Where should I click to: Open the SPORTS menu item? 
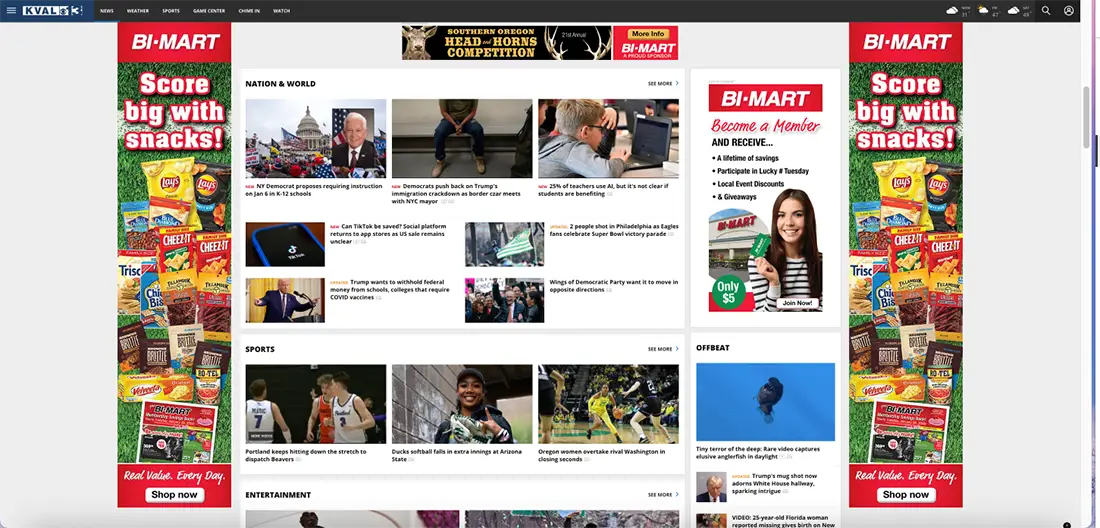(x=170, y=11)
